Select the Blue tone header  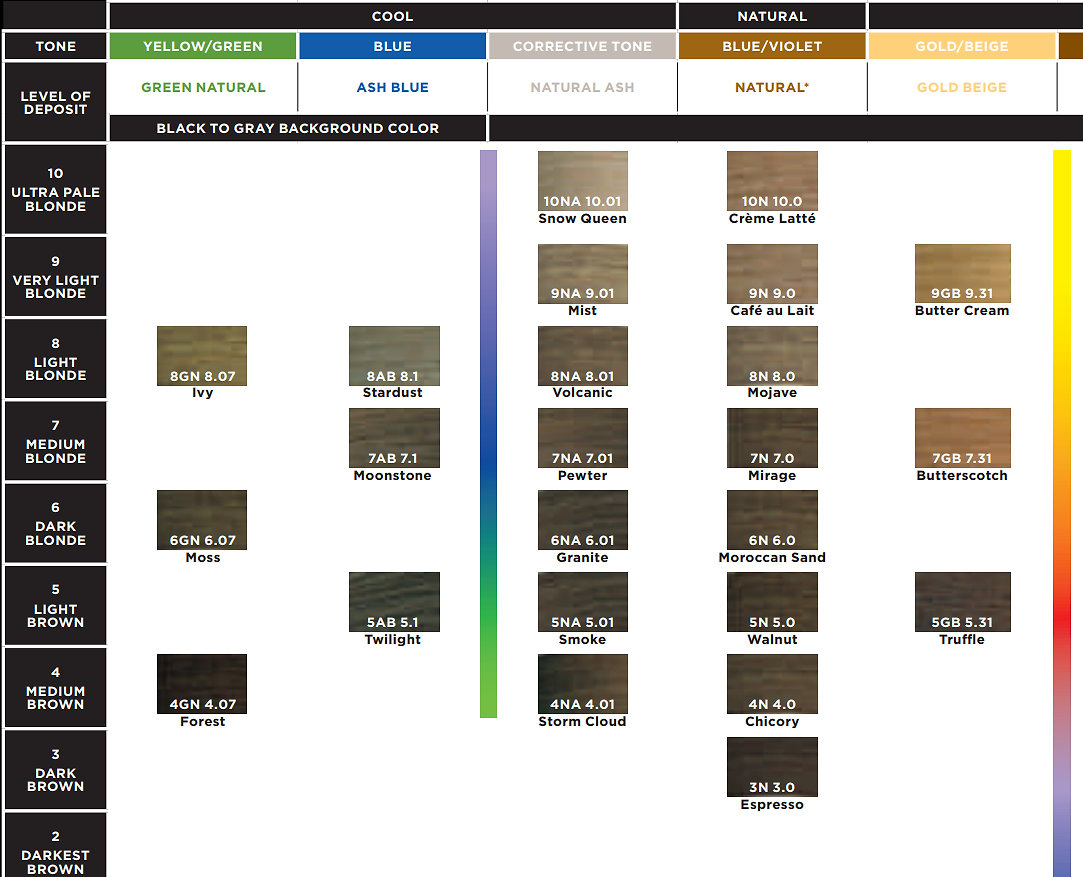coord(392,46)
